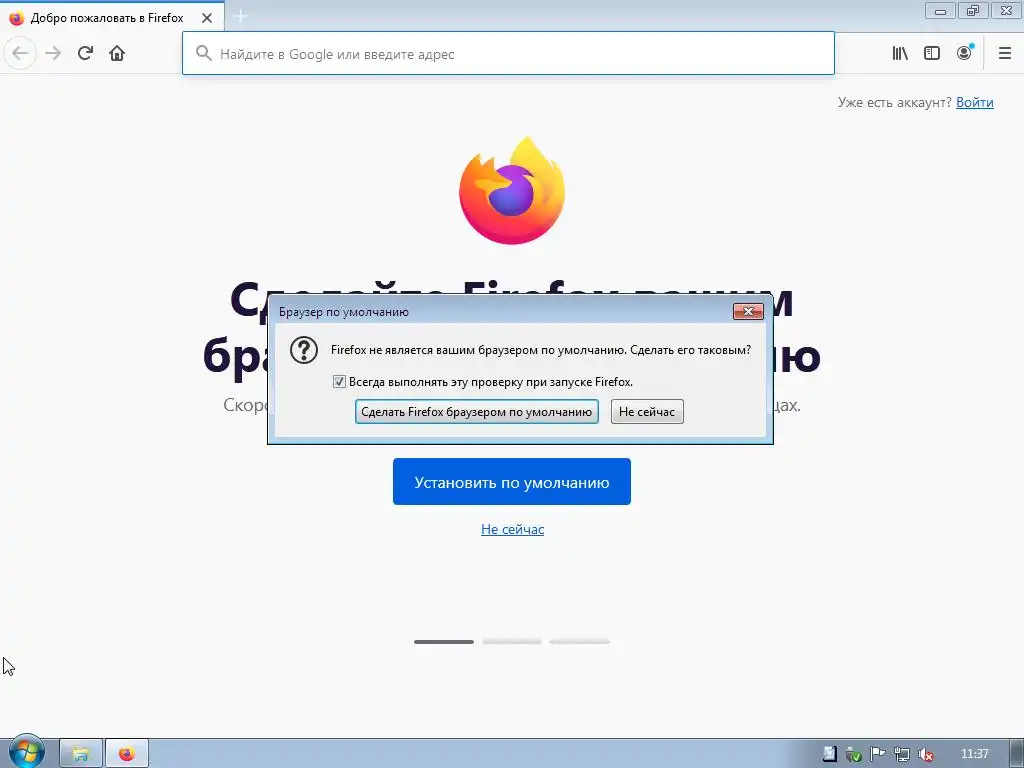
Task: Click the safely remove hardware tray icon
Action: (854, 754)
